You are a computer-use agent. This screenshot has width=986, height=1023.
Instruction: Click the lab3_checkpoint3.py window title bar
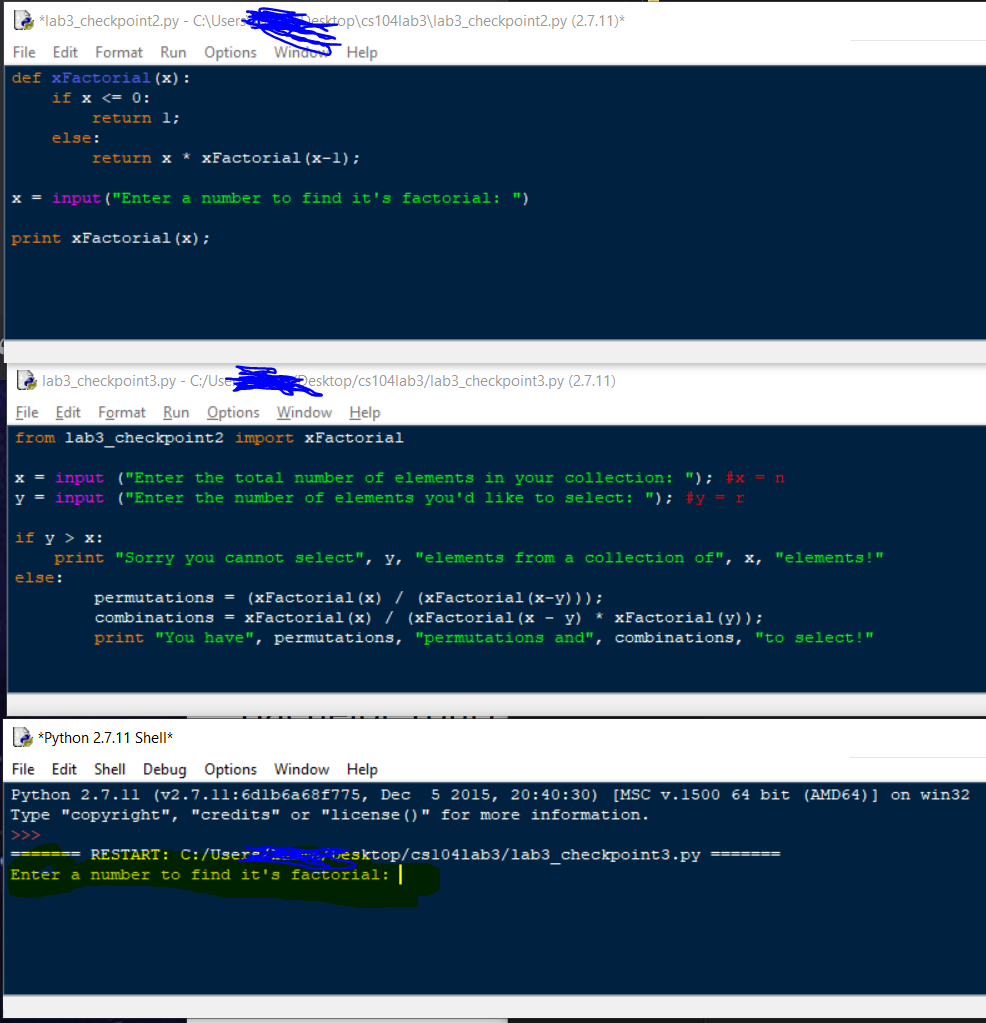pyautogui.click(x=496, y=380)
